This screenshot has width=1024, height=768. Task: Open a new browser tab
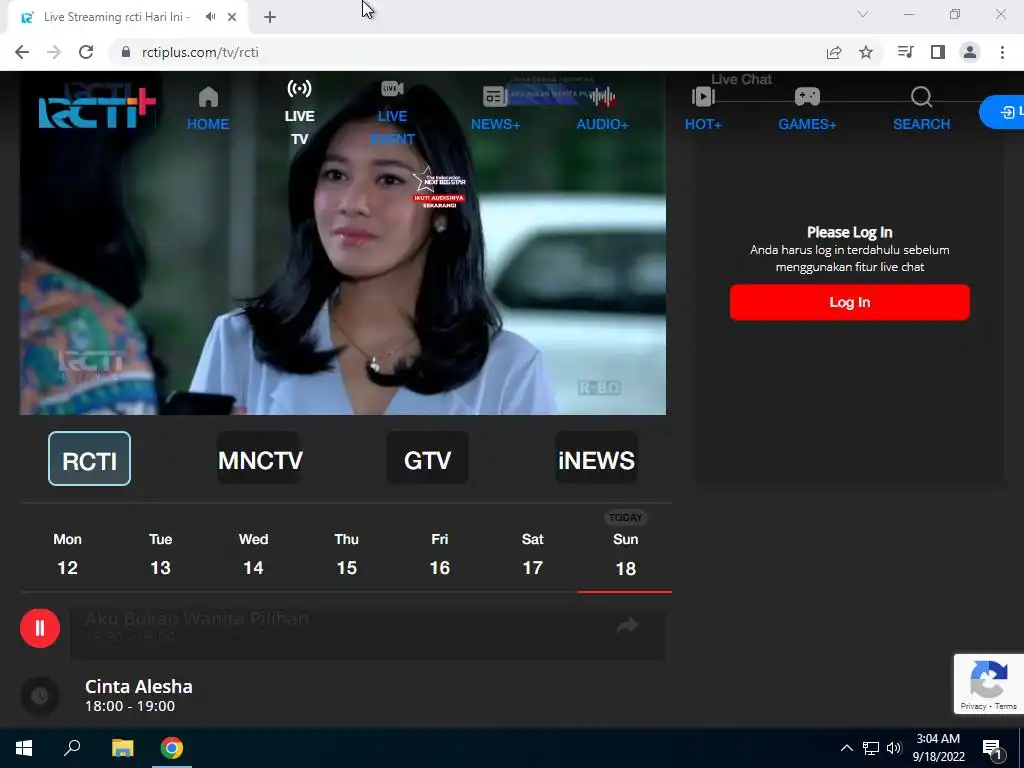(270, 17)
